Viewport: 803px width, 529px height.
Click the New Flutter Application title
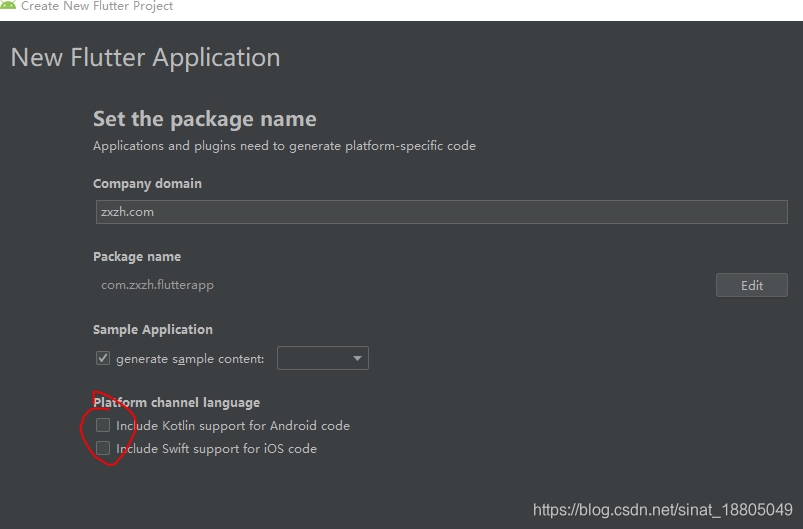pyautogui.click(x=145, y=57)
